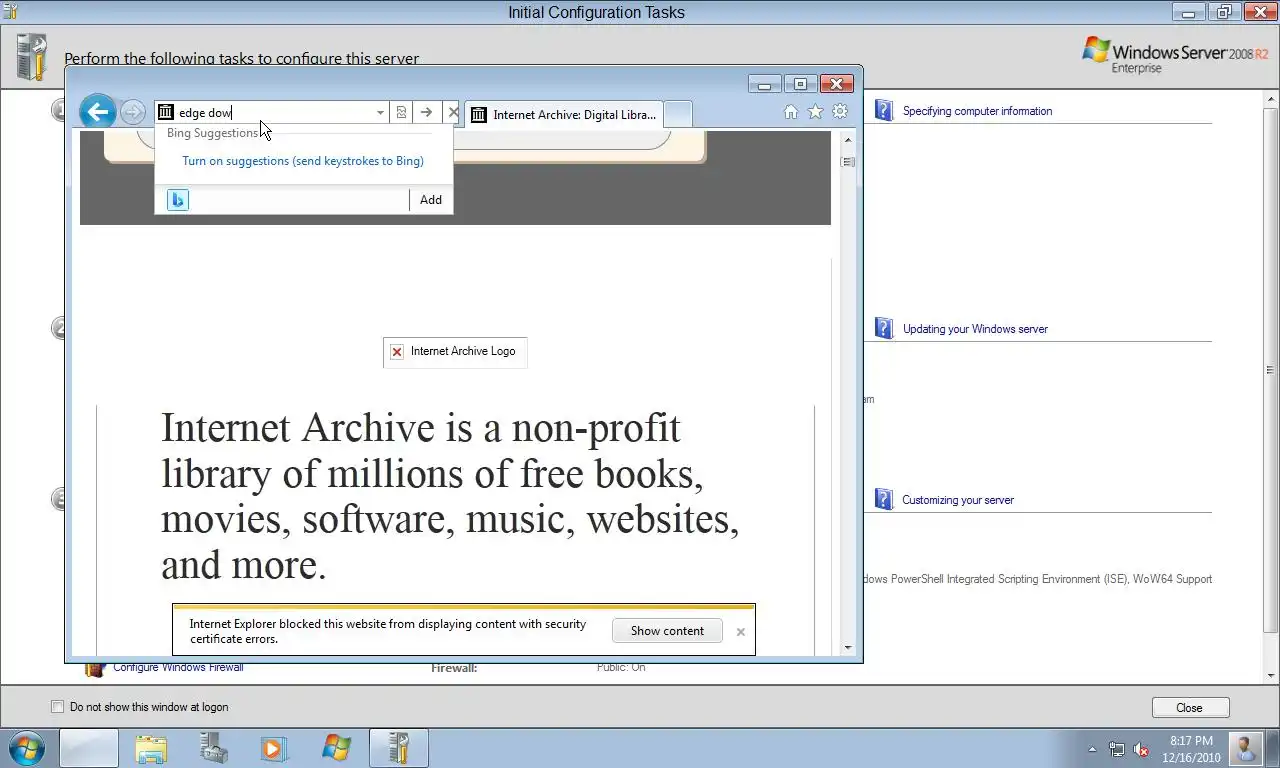Click into the address bar text field

click(272, 113)
